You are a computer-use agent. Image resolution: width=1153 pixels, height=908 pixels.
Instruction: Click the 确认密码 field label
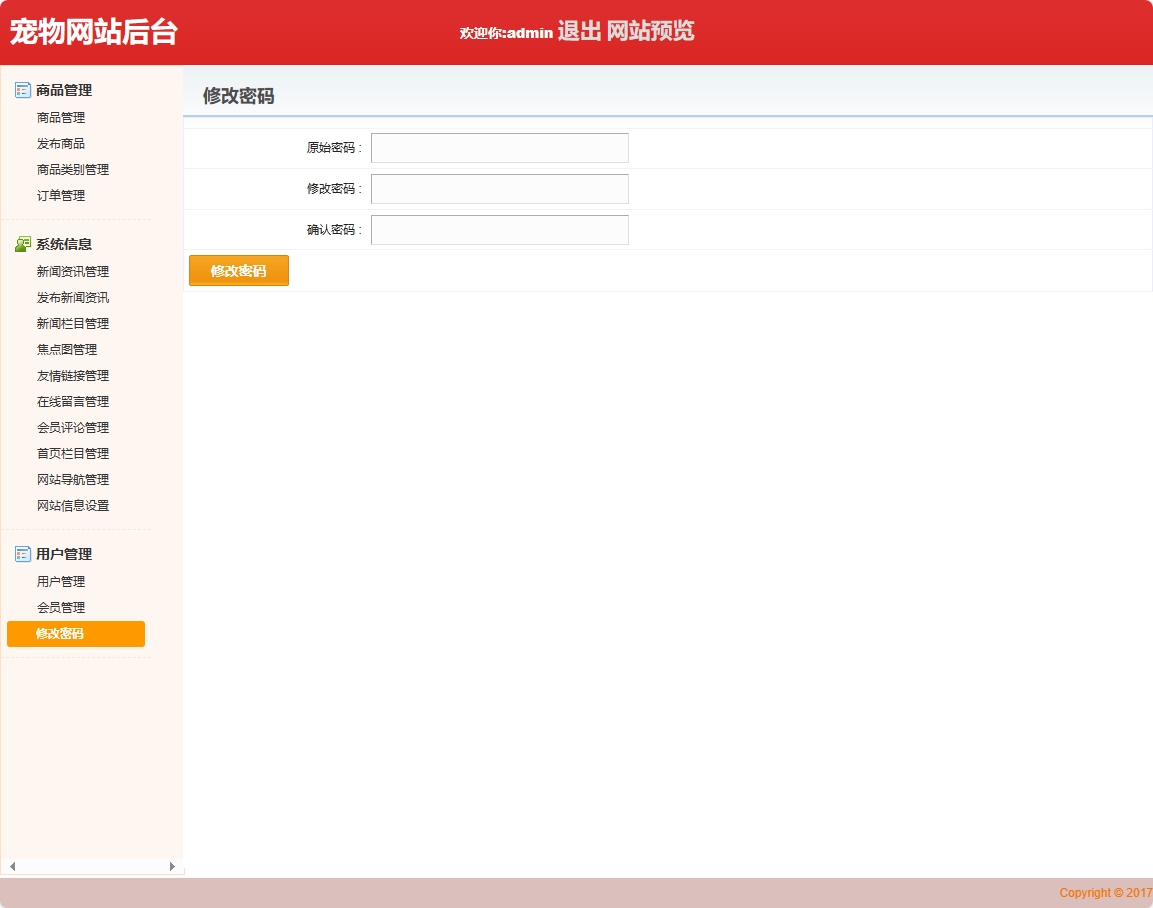pyautogui.click(x=334, y=230)
